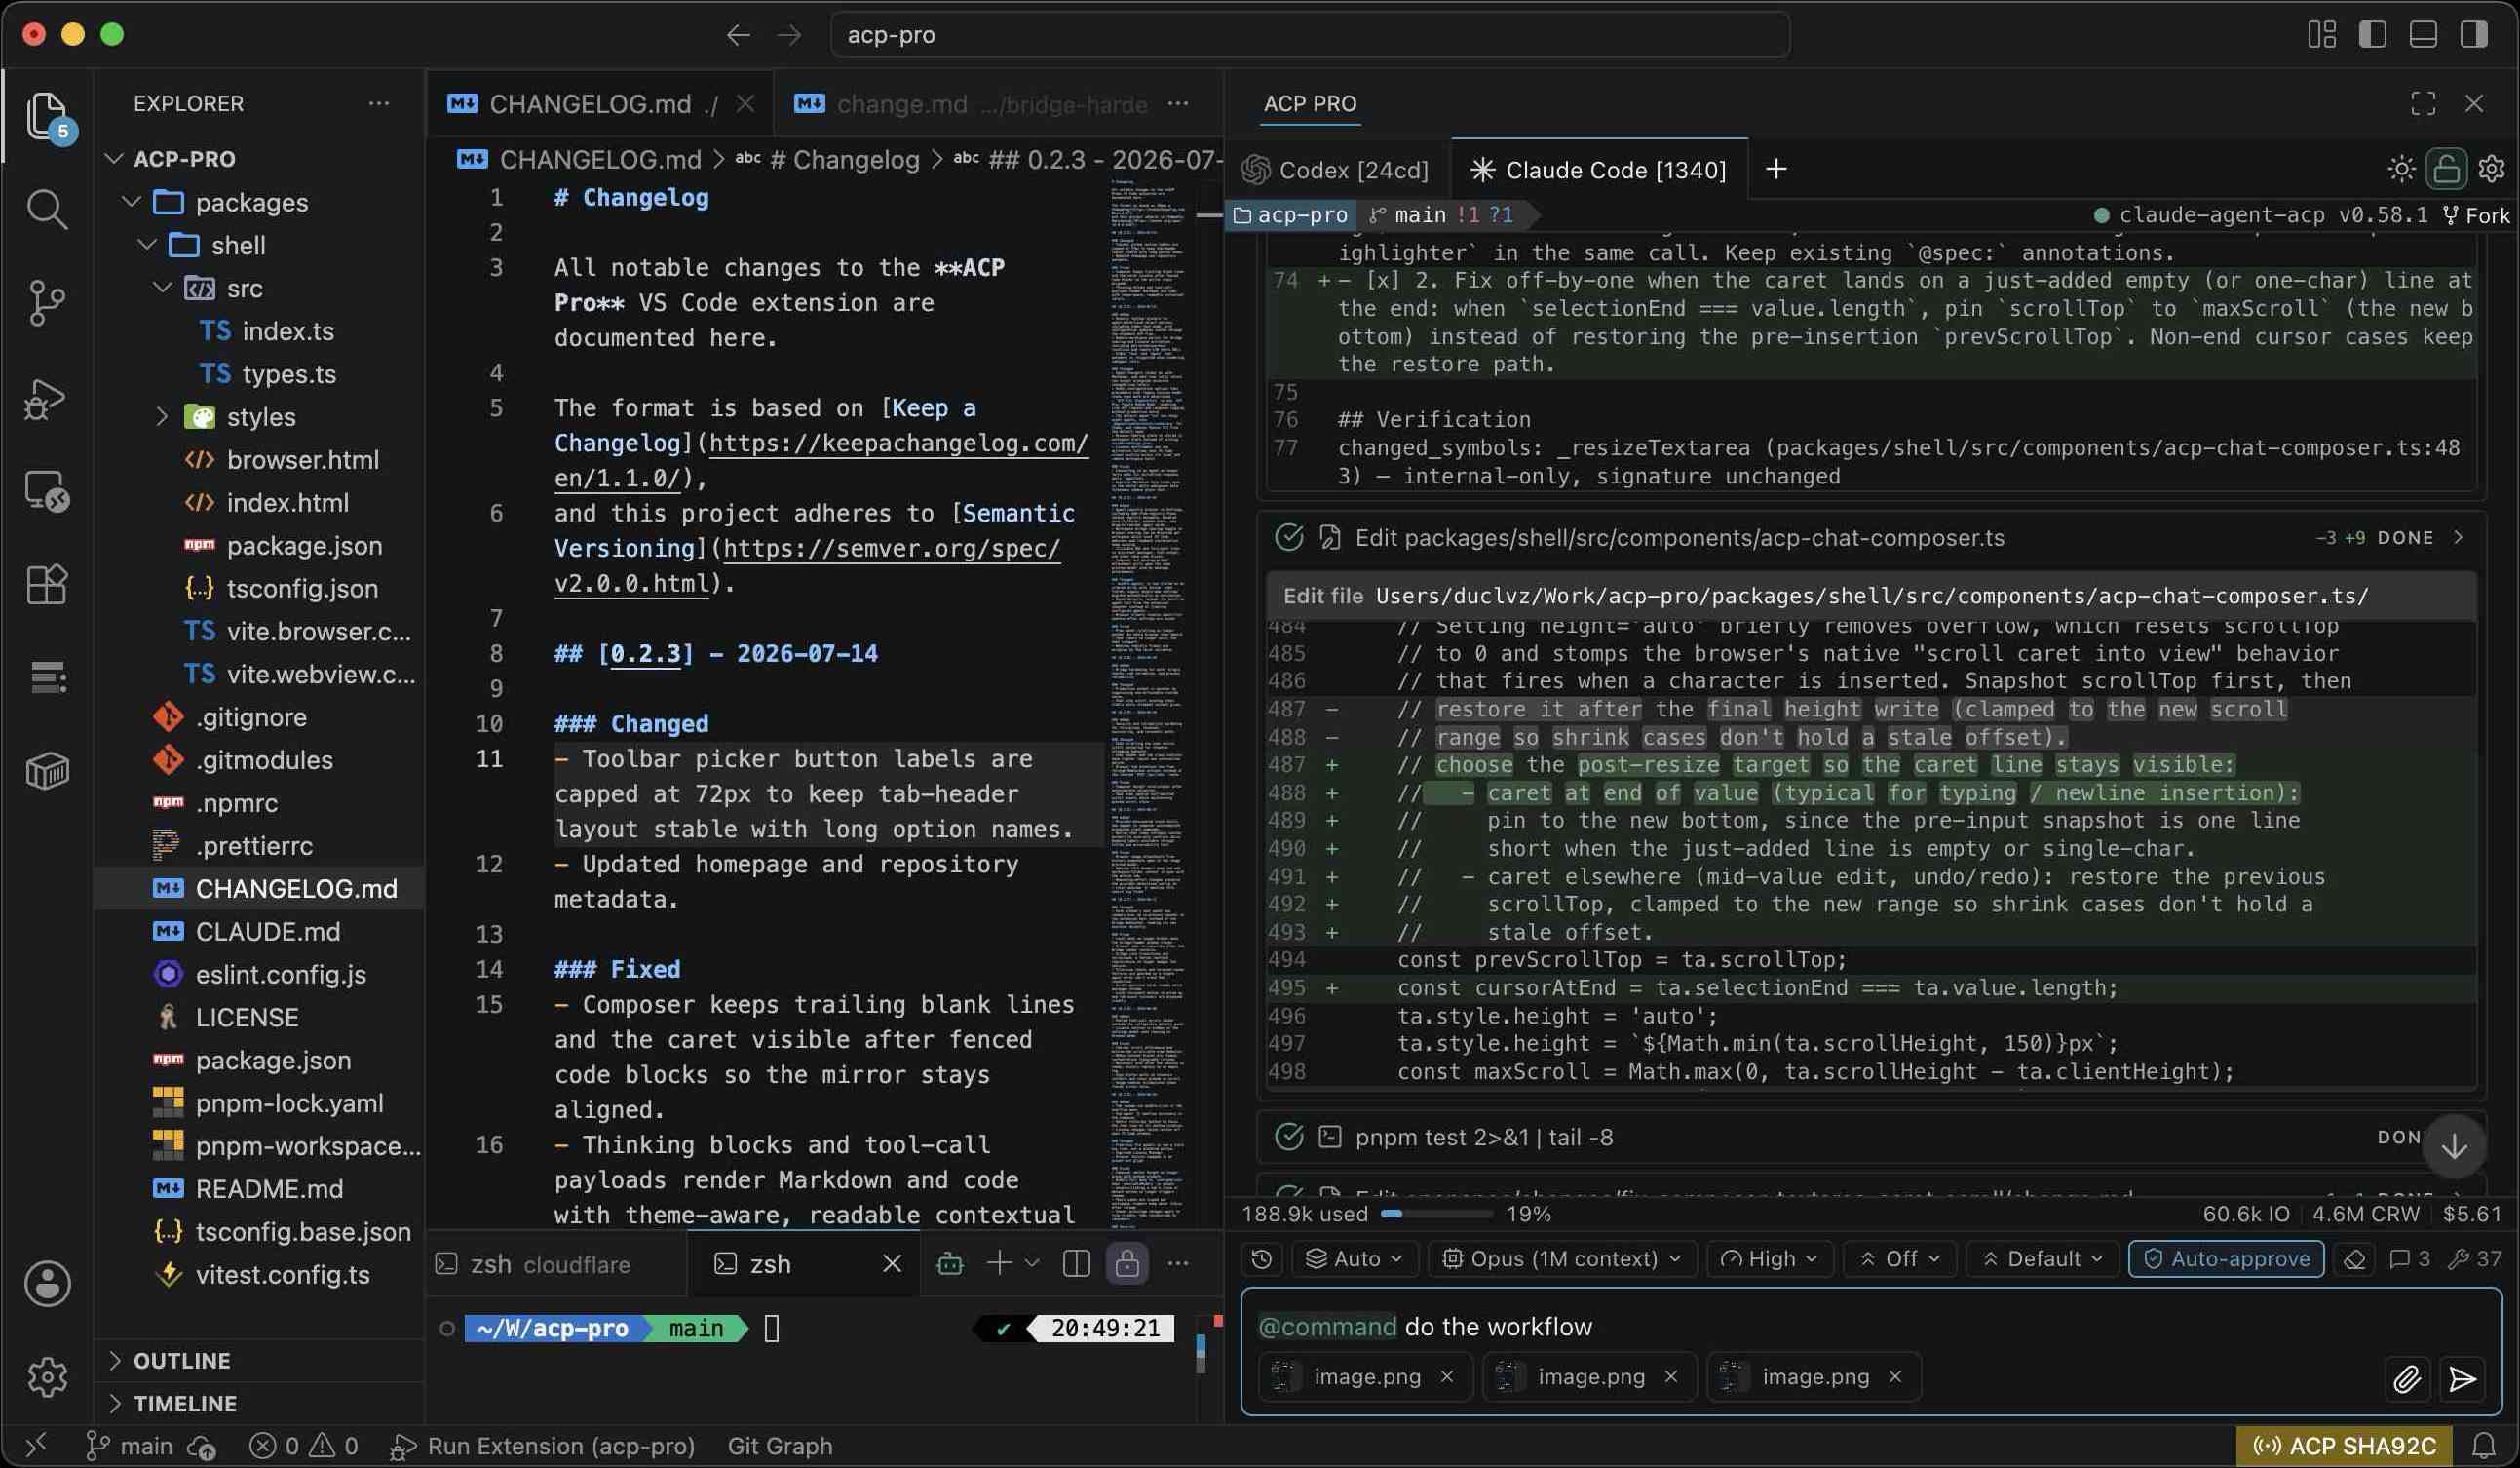Open Git Graph from status bar
2520x1468 pixels.
click(780, 1447)
